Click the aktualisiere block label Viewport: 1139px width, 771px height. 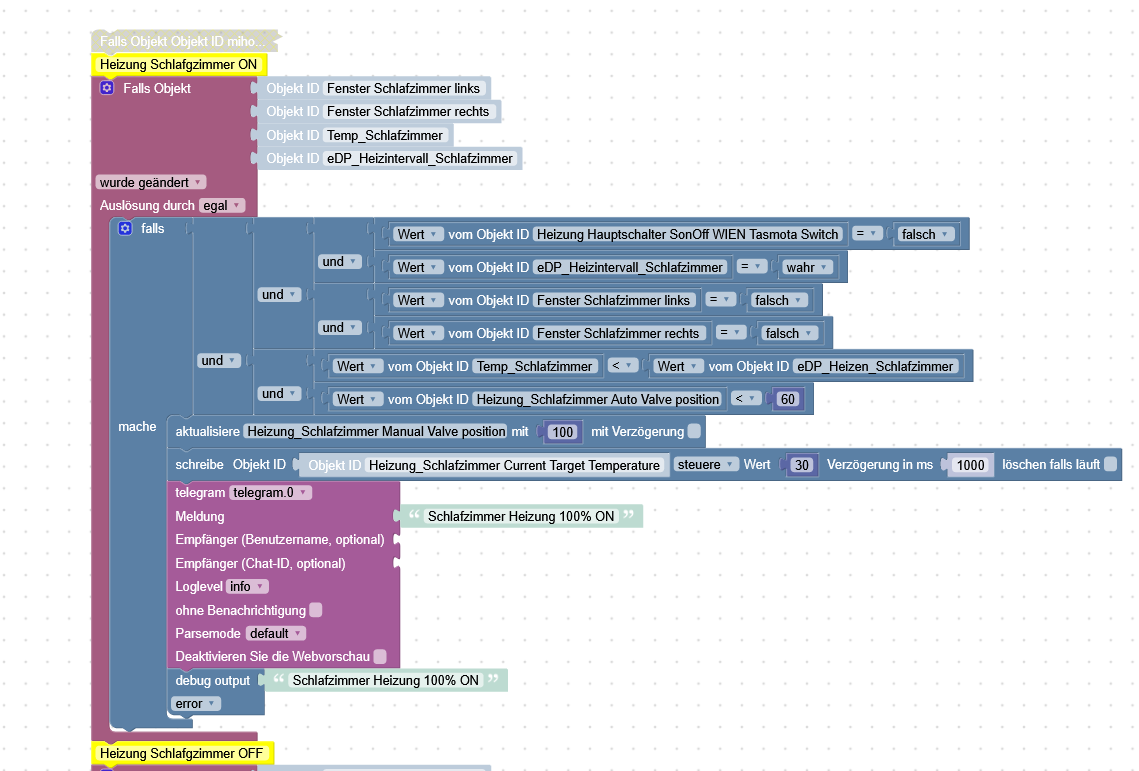coord(207,432)
